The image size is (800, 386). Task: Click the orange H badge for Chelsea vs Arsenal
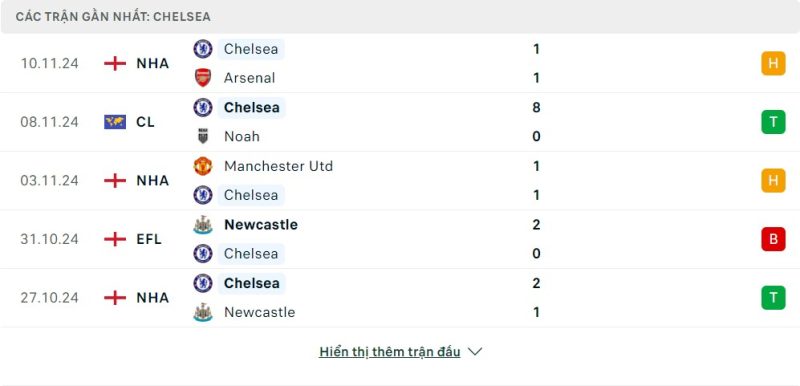tap(773, 63)
